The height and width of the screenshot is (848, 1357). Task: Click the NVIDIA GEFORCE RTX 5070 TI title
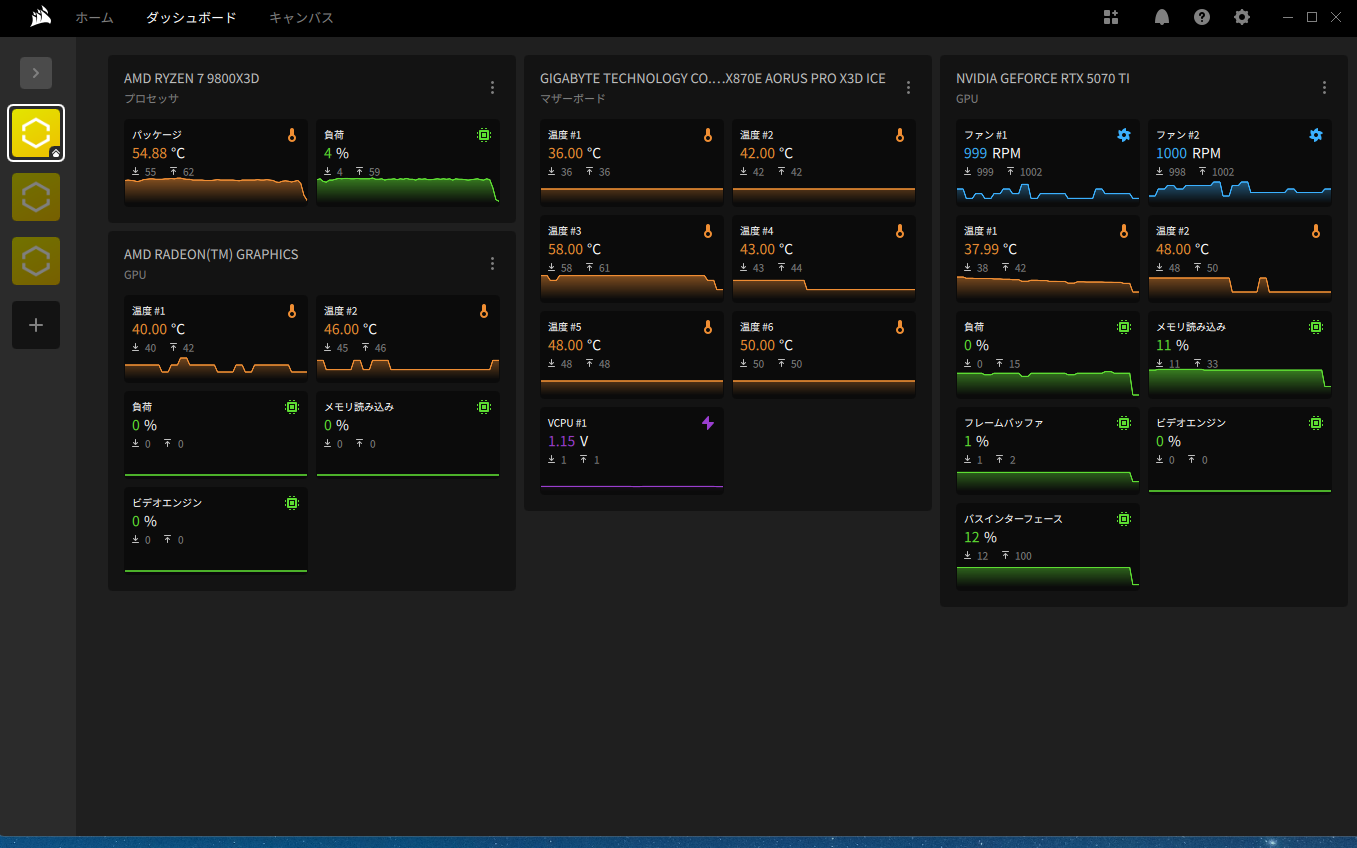coord(1043,79)
